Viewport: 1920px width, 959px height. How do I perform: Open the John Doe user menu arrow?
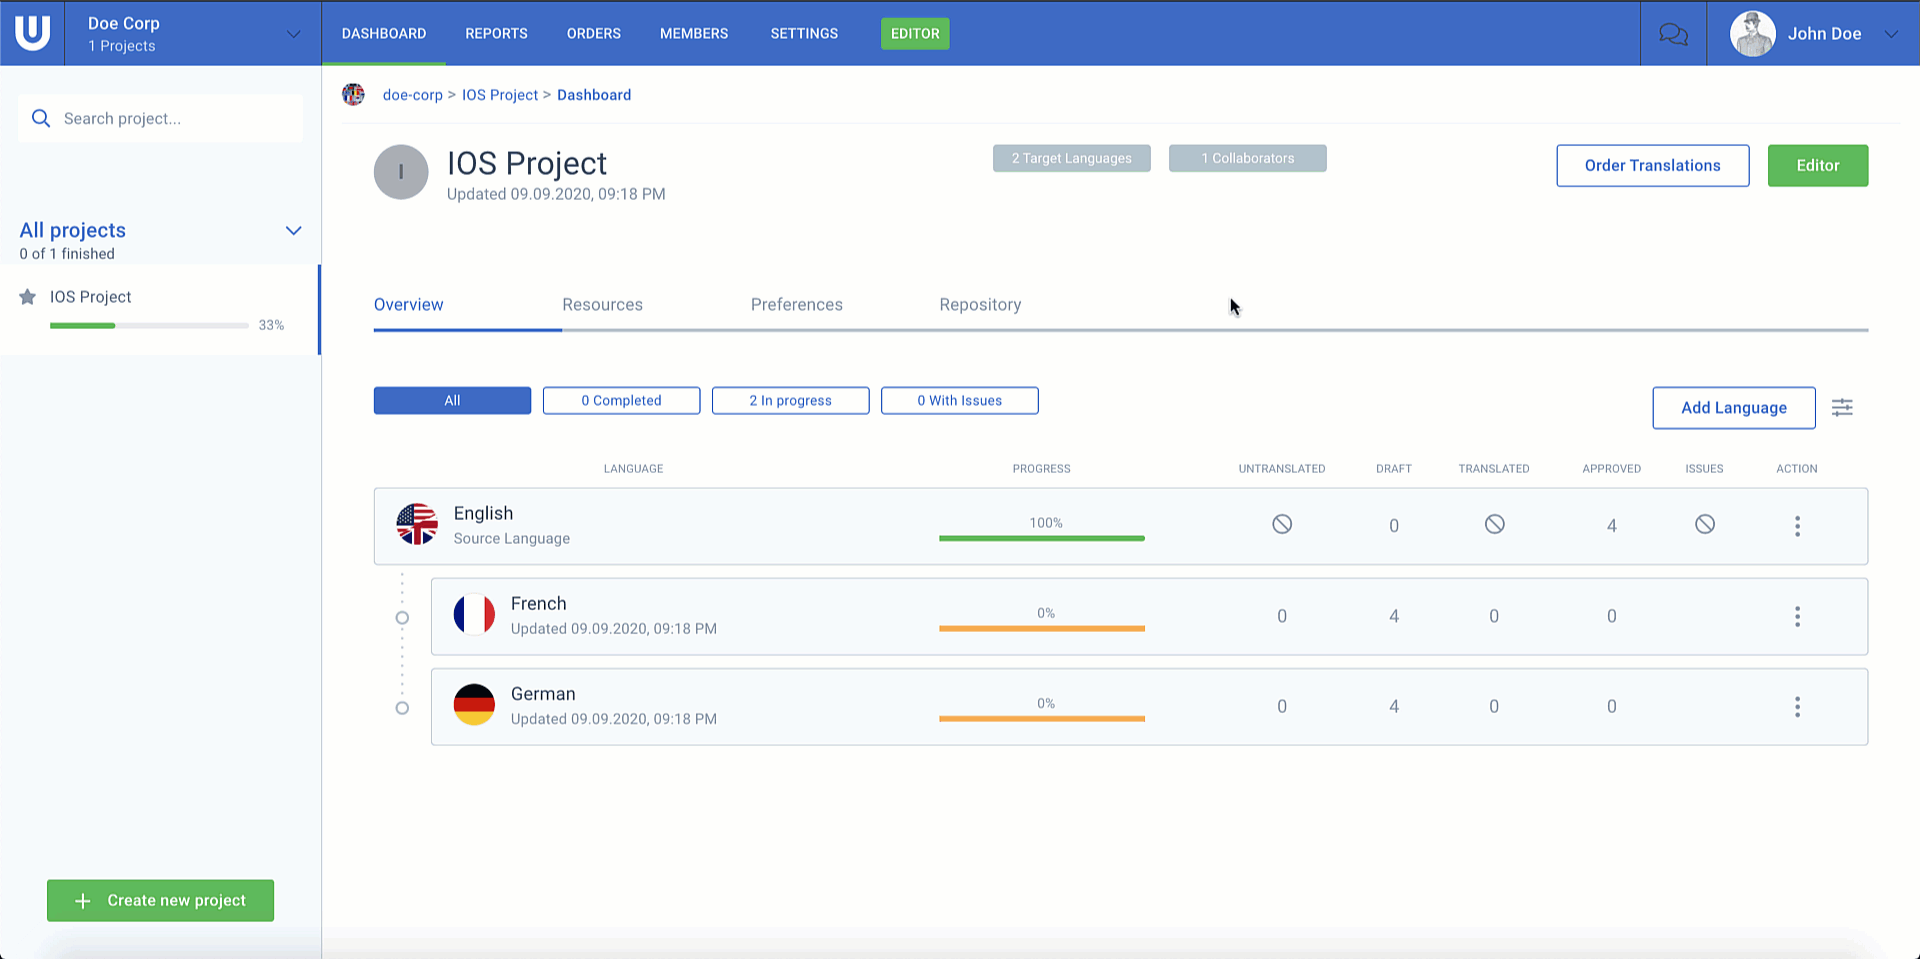pyautogui.click(x=1891, y=34)
